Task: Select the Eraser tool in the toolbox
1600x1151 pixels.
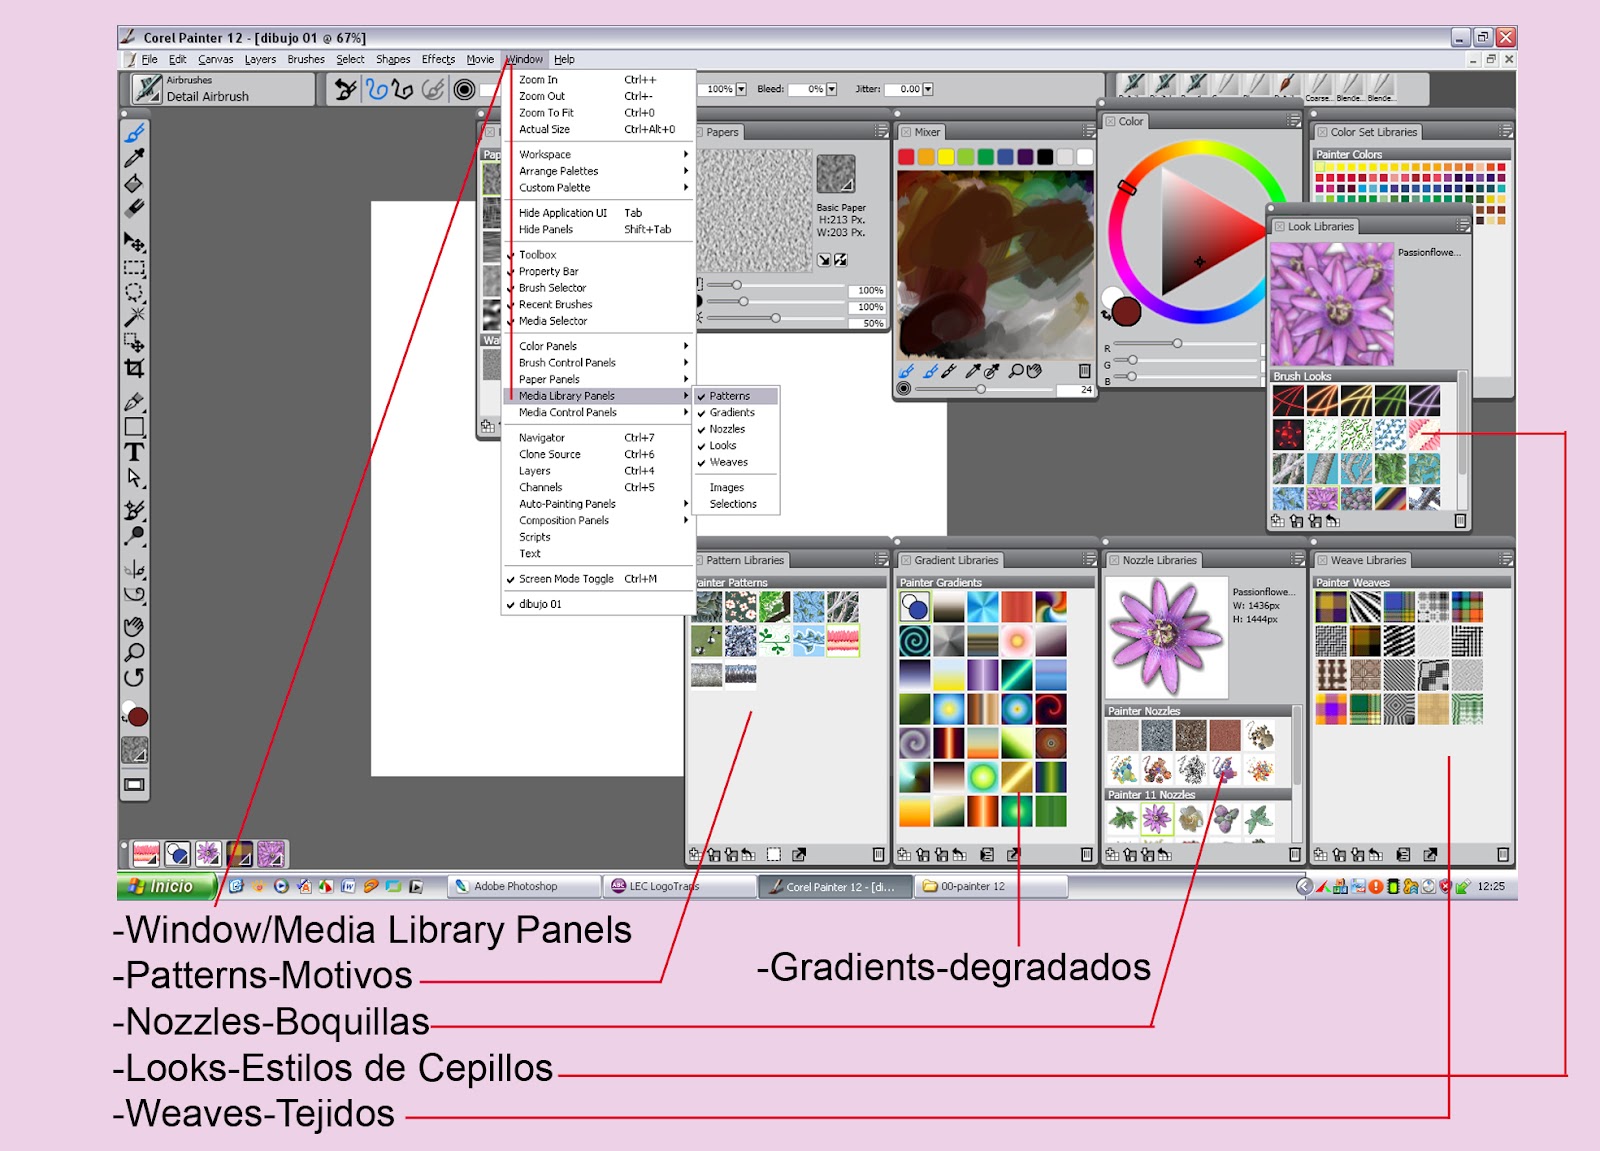Action: point(134,208)
